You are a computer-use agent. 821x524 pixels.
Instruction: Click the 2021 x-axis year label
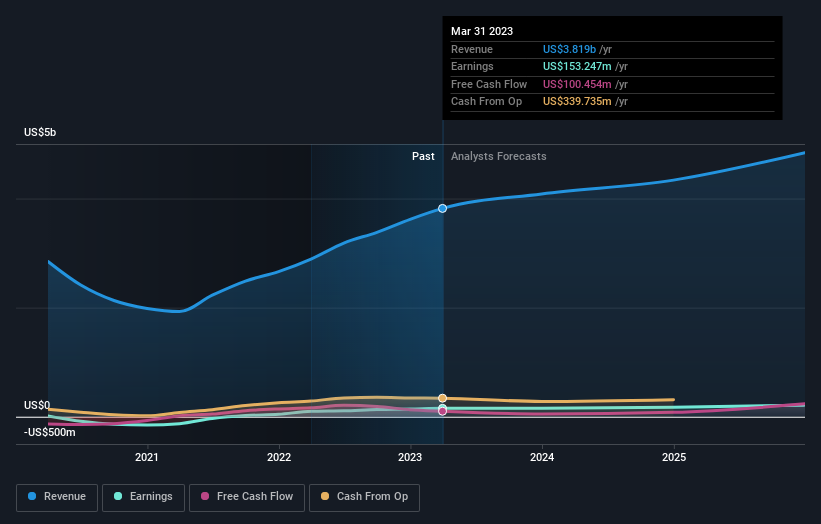(147, 458)
